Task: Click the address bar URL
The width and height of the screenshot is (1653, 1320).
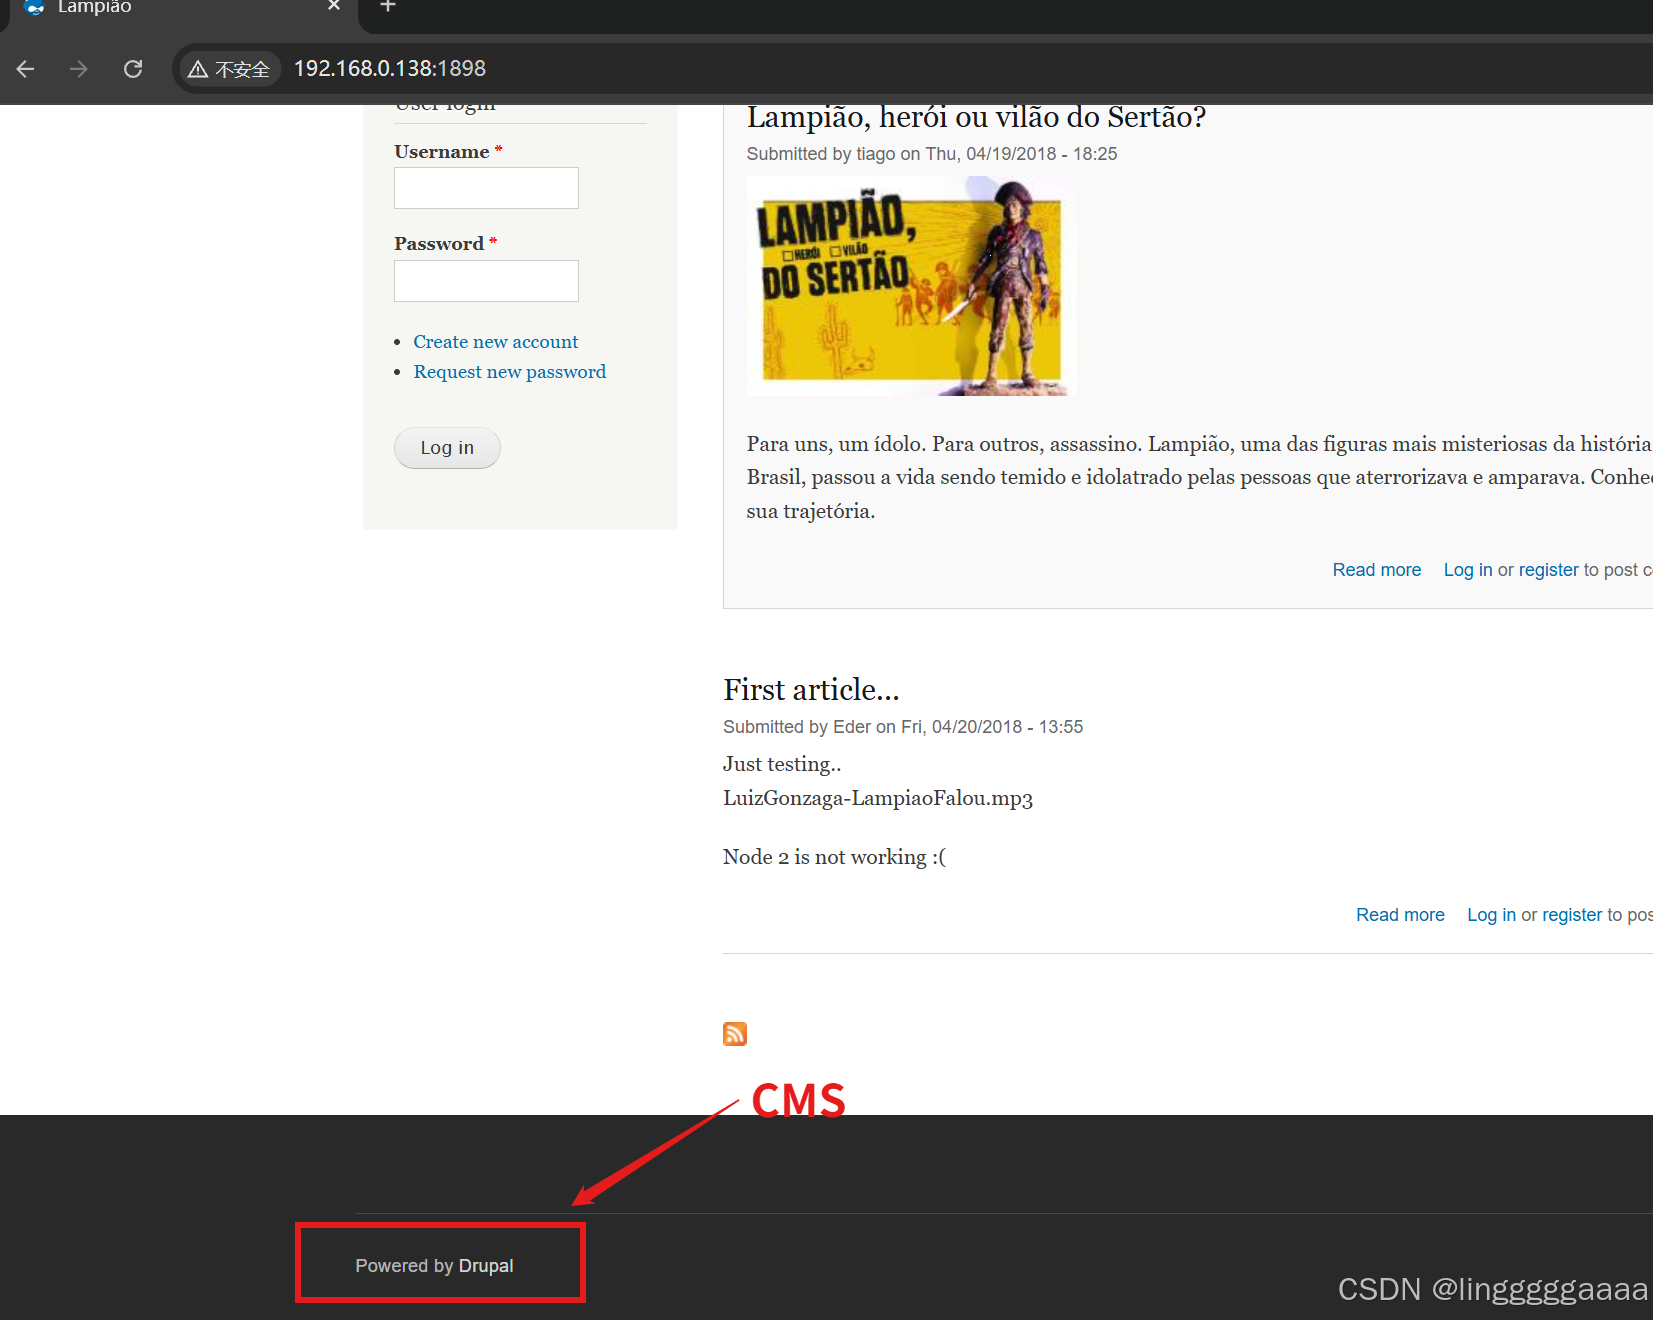Action: pos(389,69)
